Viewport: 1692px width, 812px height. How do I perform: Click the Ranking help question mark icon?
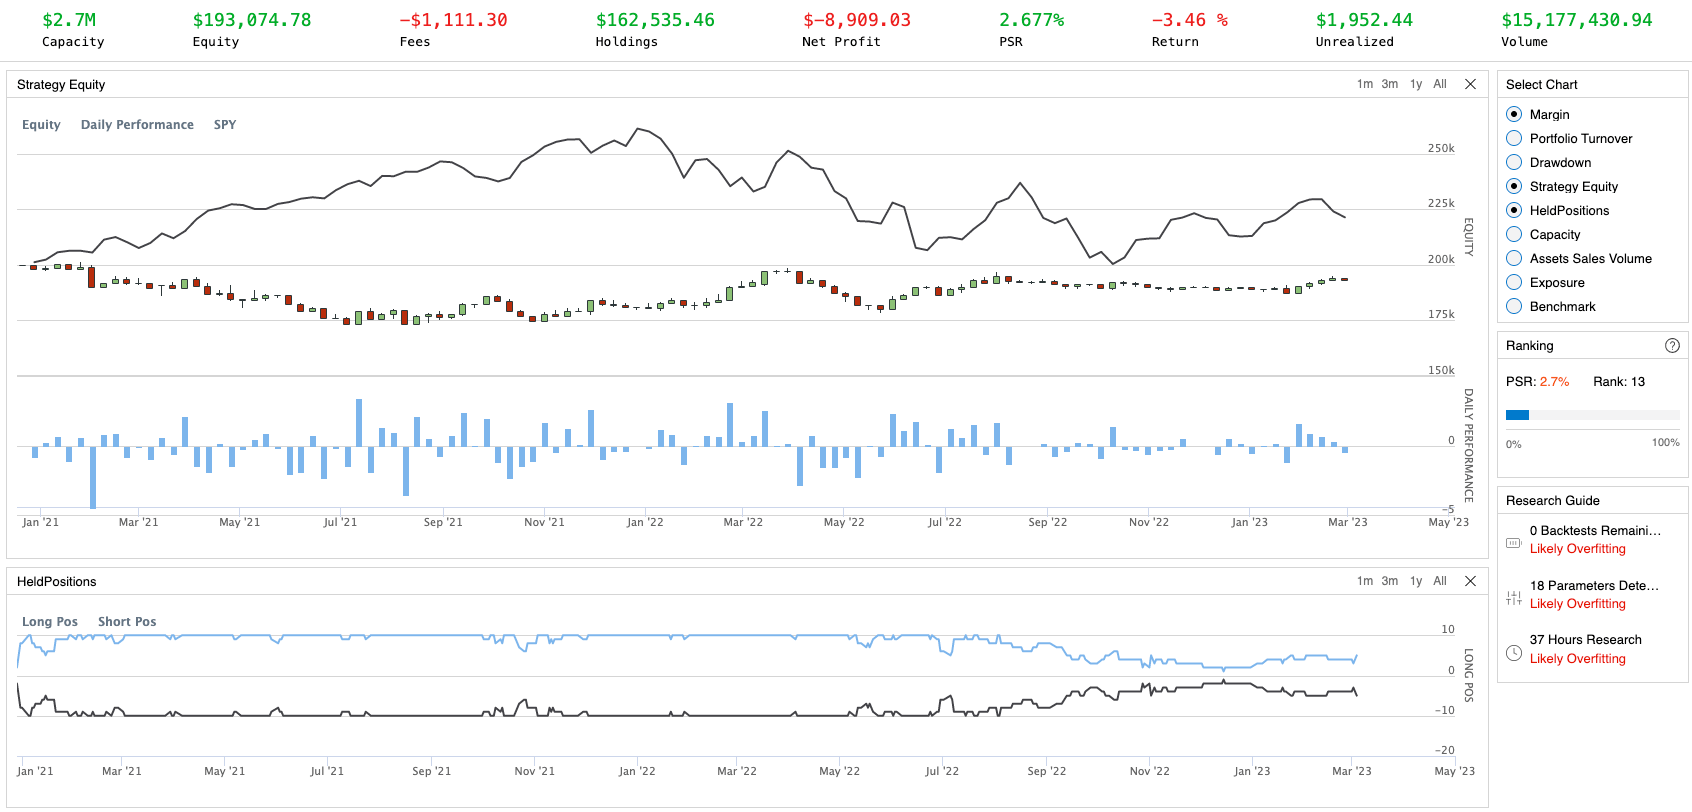(1672, 345)
